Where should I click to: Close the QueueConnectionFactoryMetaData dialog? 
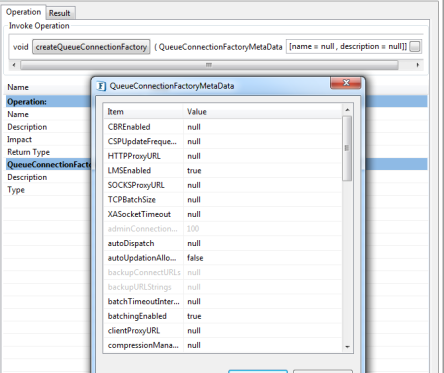click(x=346, y=83)
